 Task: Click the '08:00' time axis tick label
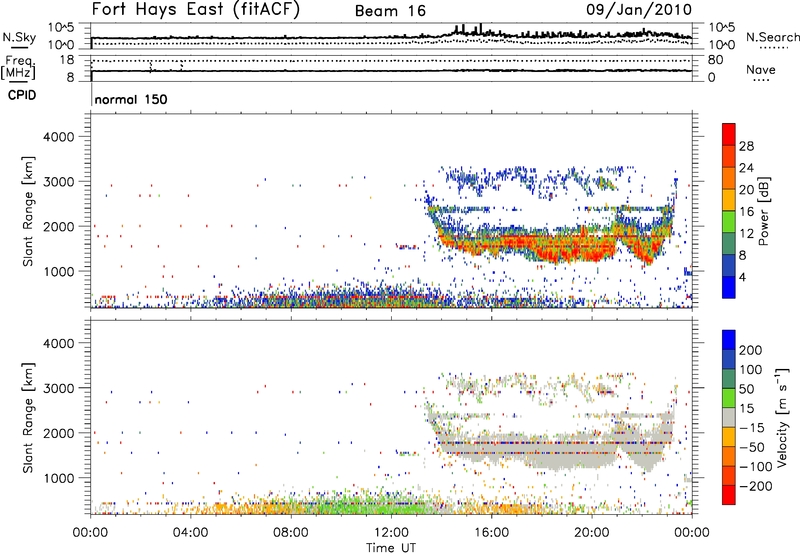[291, 533]
